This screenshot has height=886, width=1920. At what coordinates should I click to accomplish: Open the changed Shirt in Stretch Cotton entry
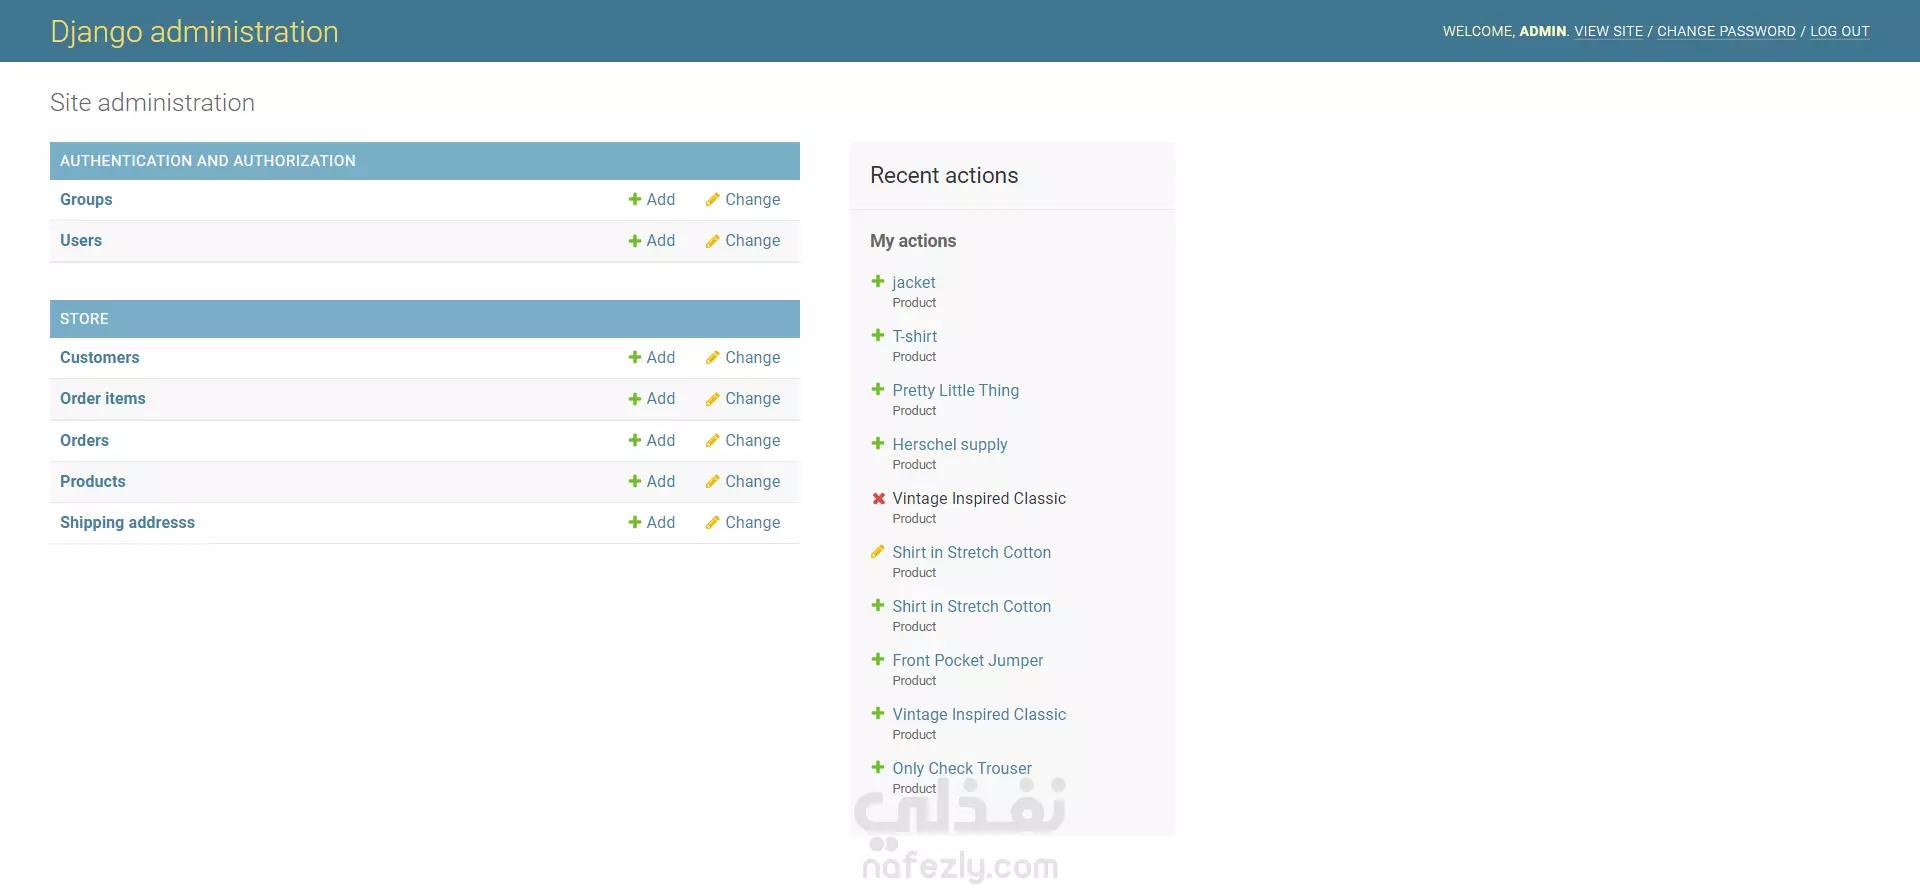click(x=971, y=552)
